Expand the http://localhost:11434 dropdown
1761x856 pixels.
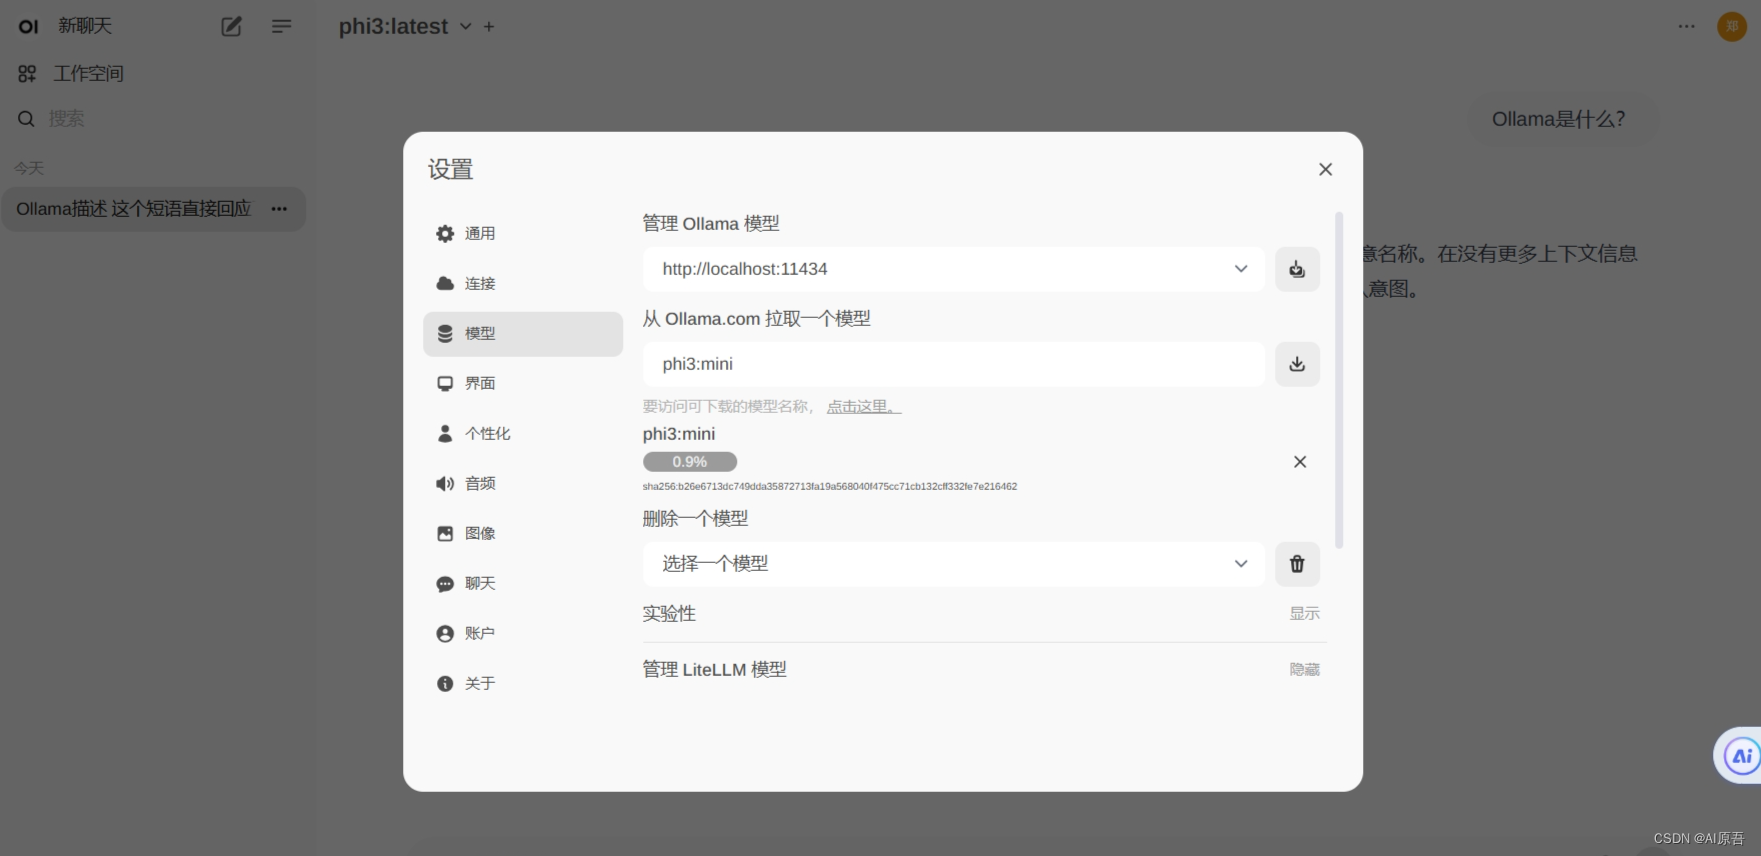[x=954, y=269]
